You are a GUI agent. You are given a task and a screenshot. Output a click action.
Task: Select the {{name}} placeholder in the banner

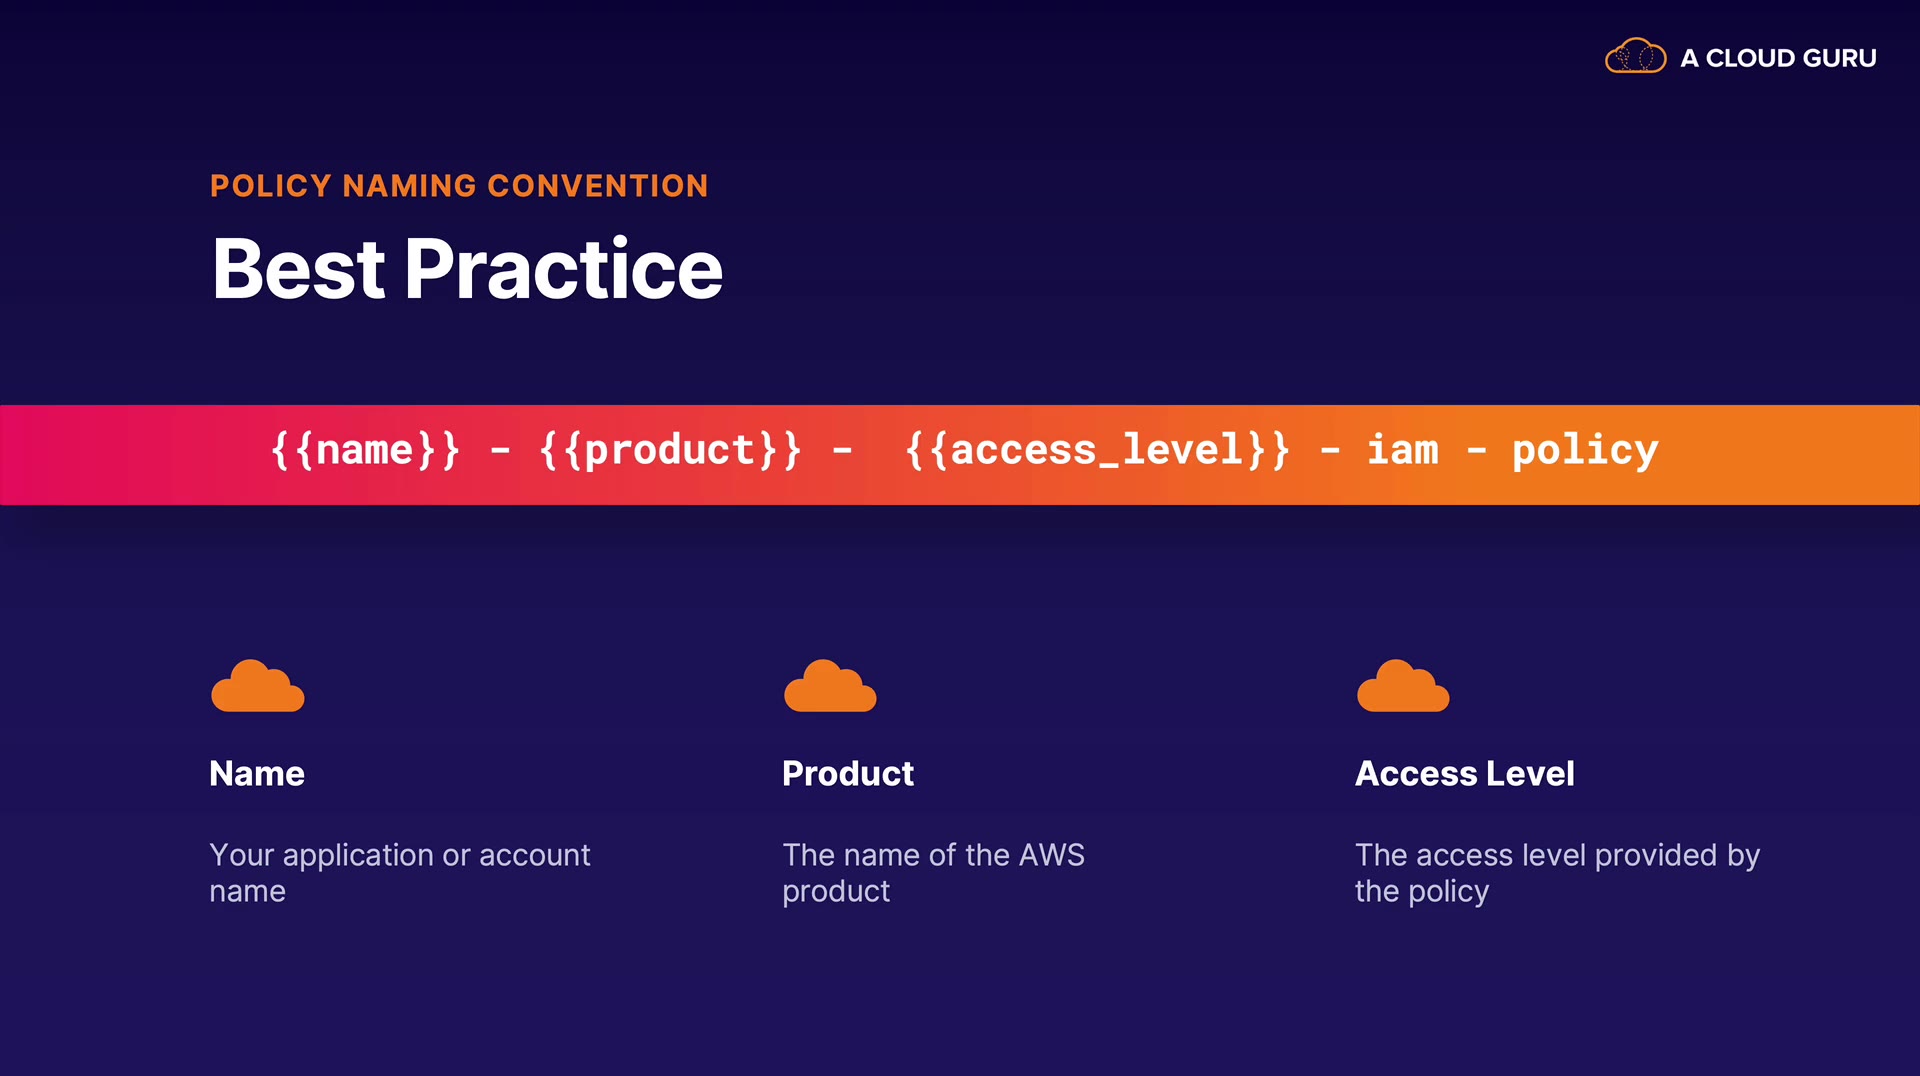[x=365, y=450]
